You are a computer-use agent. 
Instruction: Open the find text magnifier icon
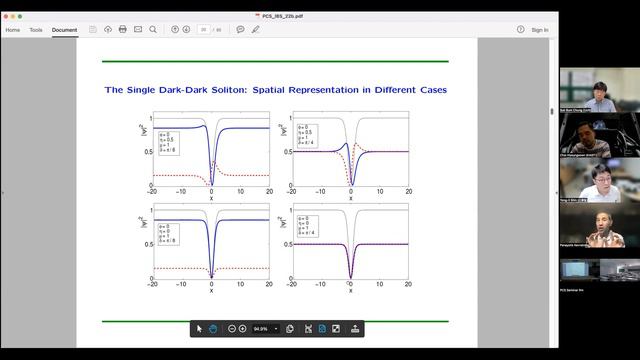tap(153, 29)
